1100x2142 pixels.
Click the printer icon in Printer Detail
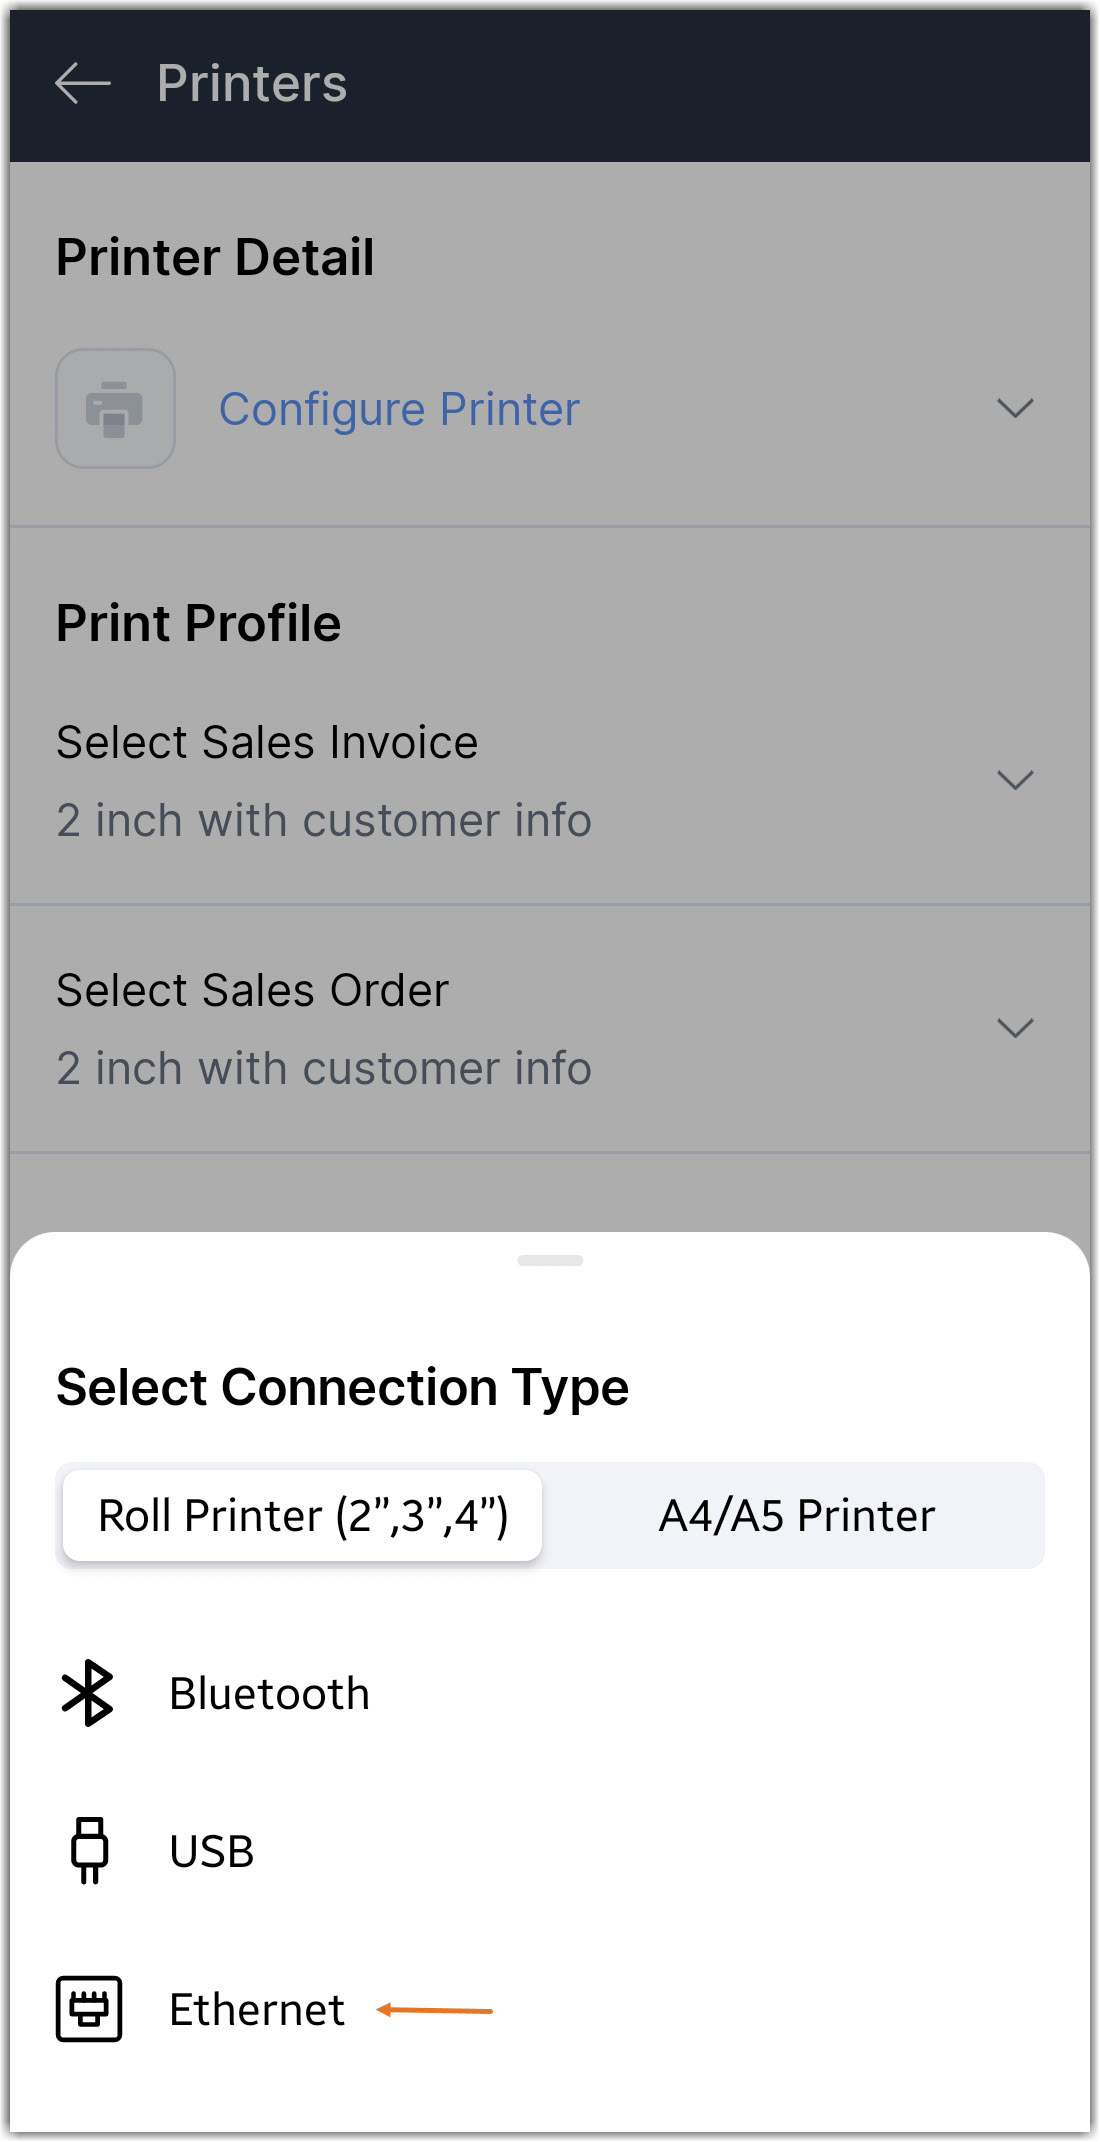[x=115, y=408]
